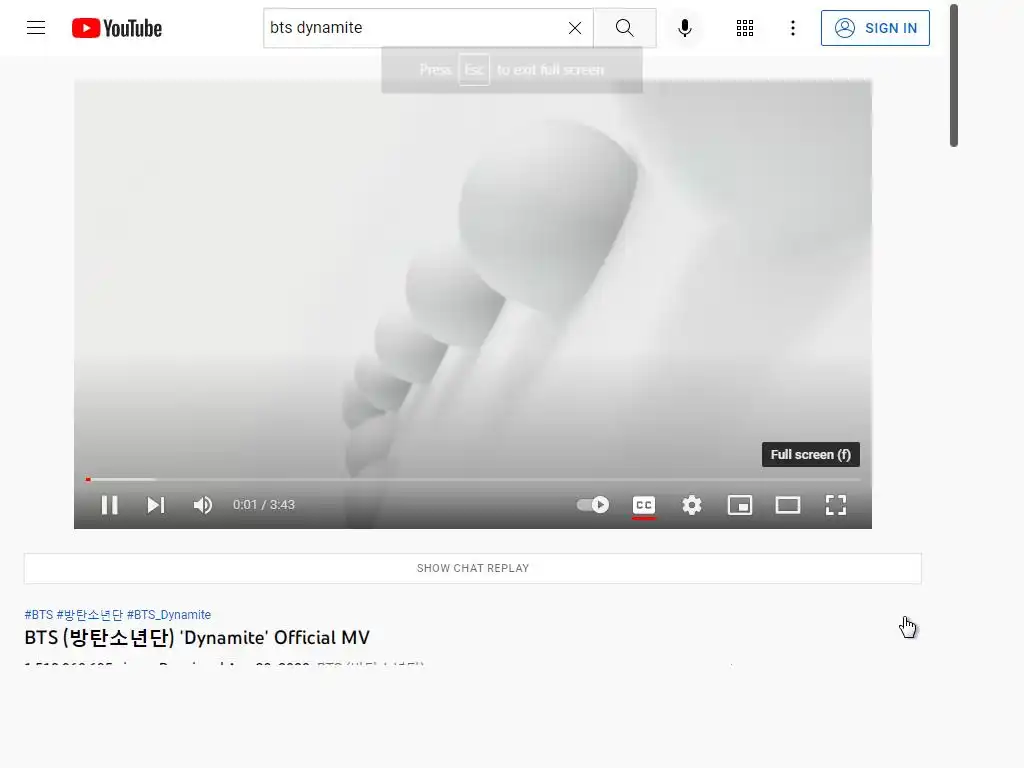The height and width of the screenshot is (768, 1024).
Task: Mute the video volume
Action: point(202,505)
